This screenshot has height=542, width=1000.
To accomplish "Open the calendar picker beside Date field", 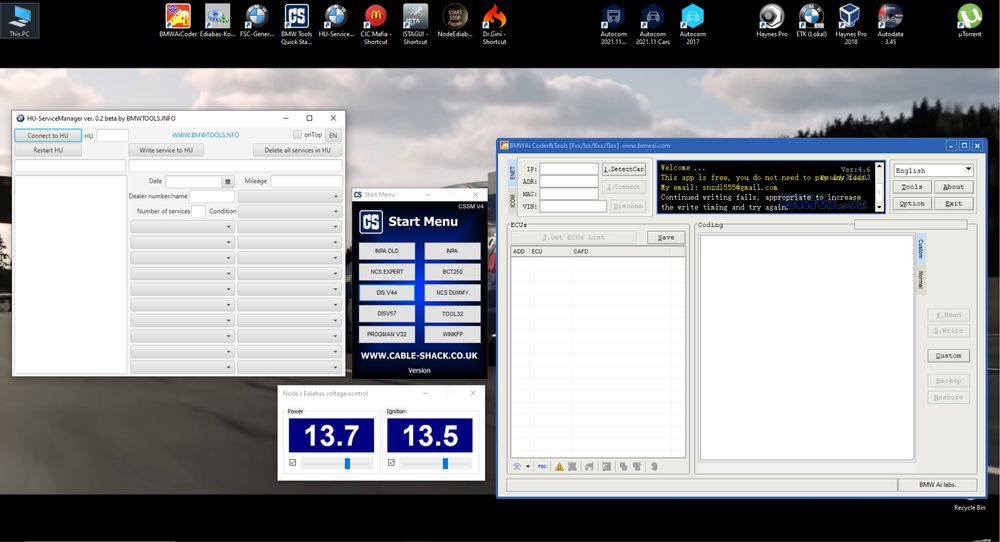I will click(228, 182).
